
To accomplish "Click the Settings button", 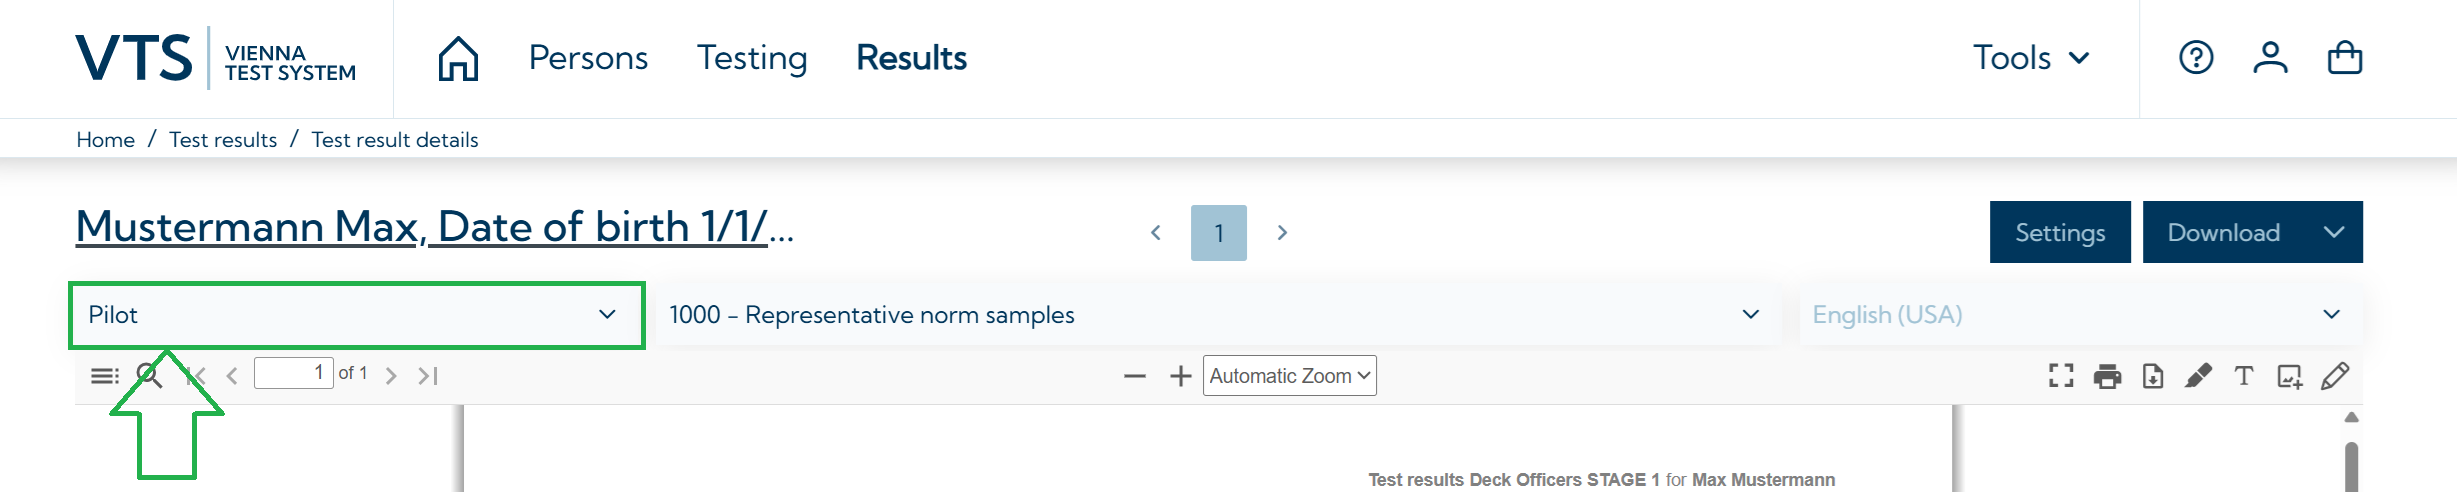I will [2060, 232].
